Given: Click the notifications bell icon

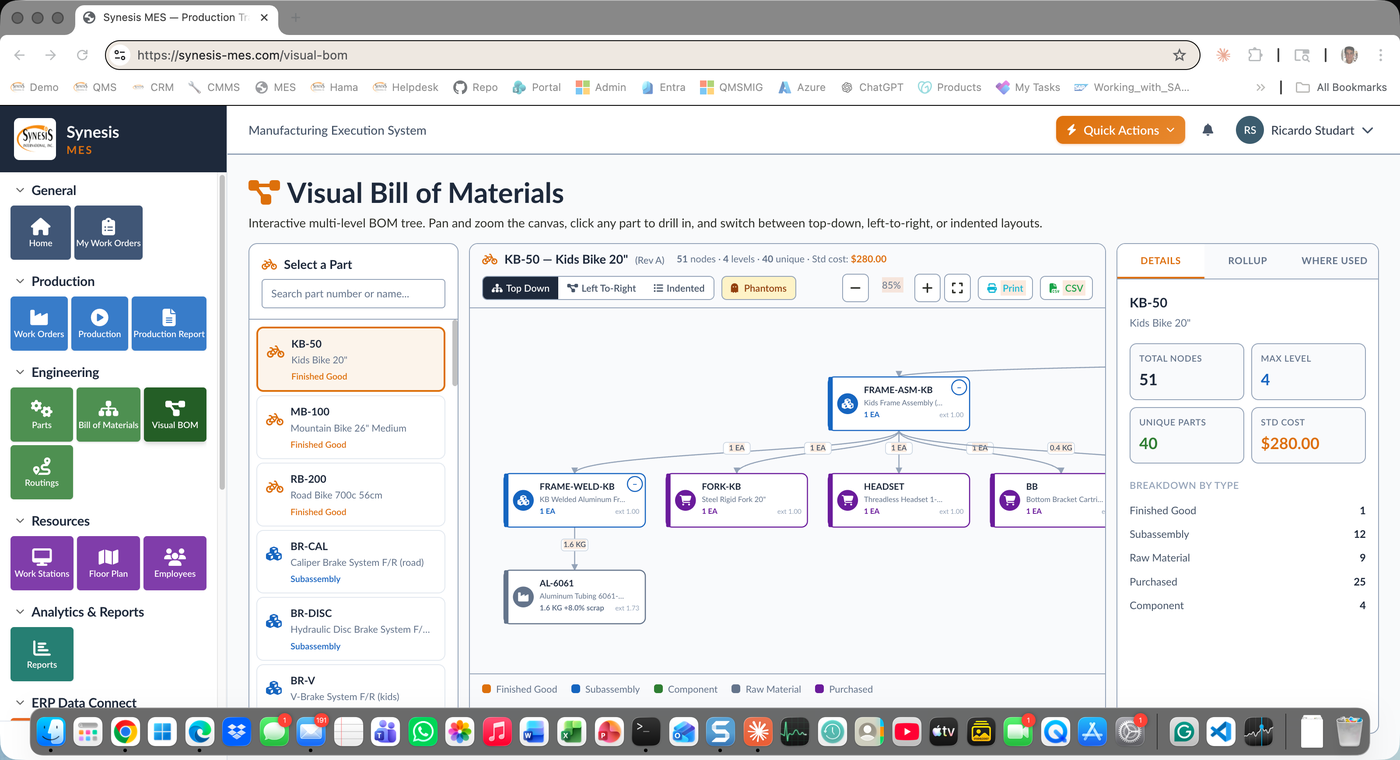Looking at the screenshot, I should 1208,130.
